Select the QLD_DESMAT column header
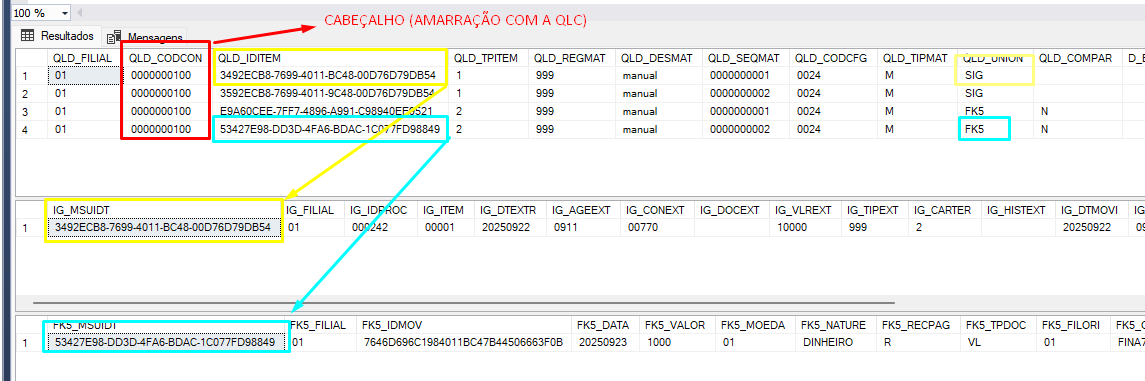Viewport: 1145px width, 381px height. (x=659, y=58)
